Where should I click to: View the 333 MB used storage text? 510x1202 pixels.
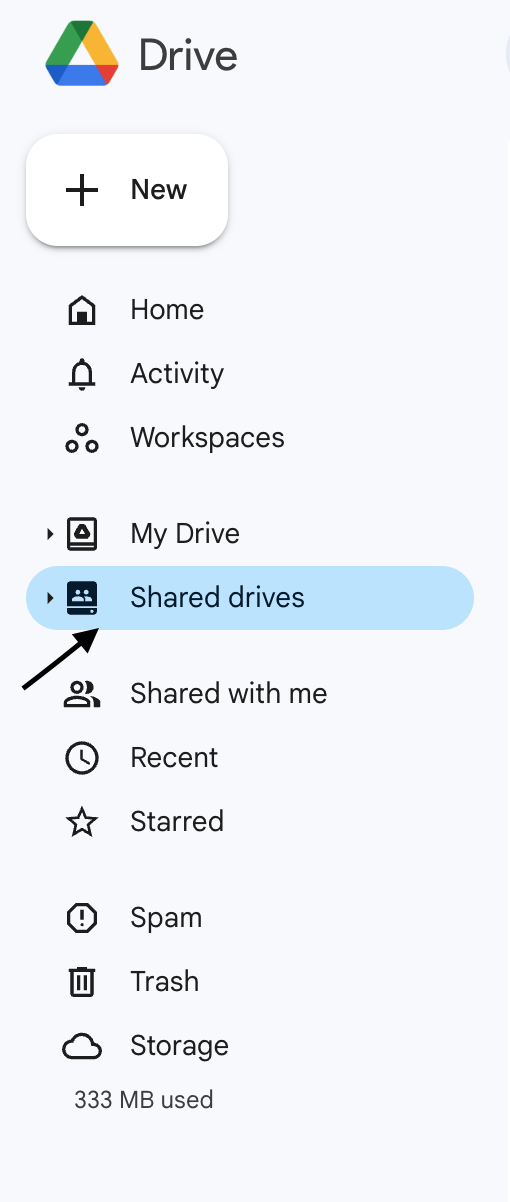pyautogui.click(x=144, y=1100)
